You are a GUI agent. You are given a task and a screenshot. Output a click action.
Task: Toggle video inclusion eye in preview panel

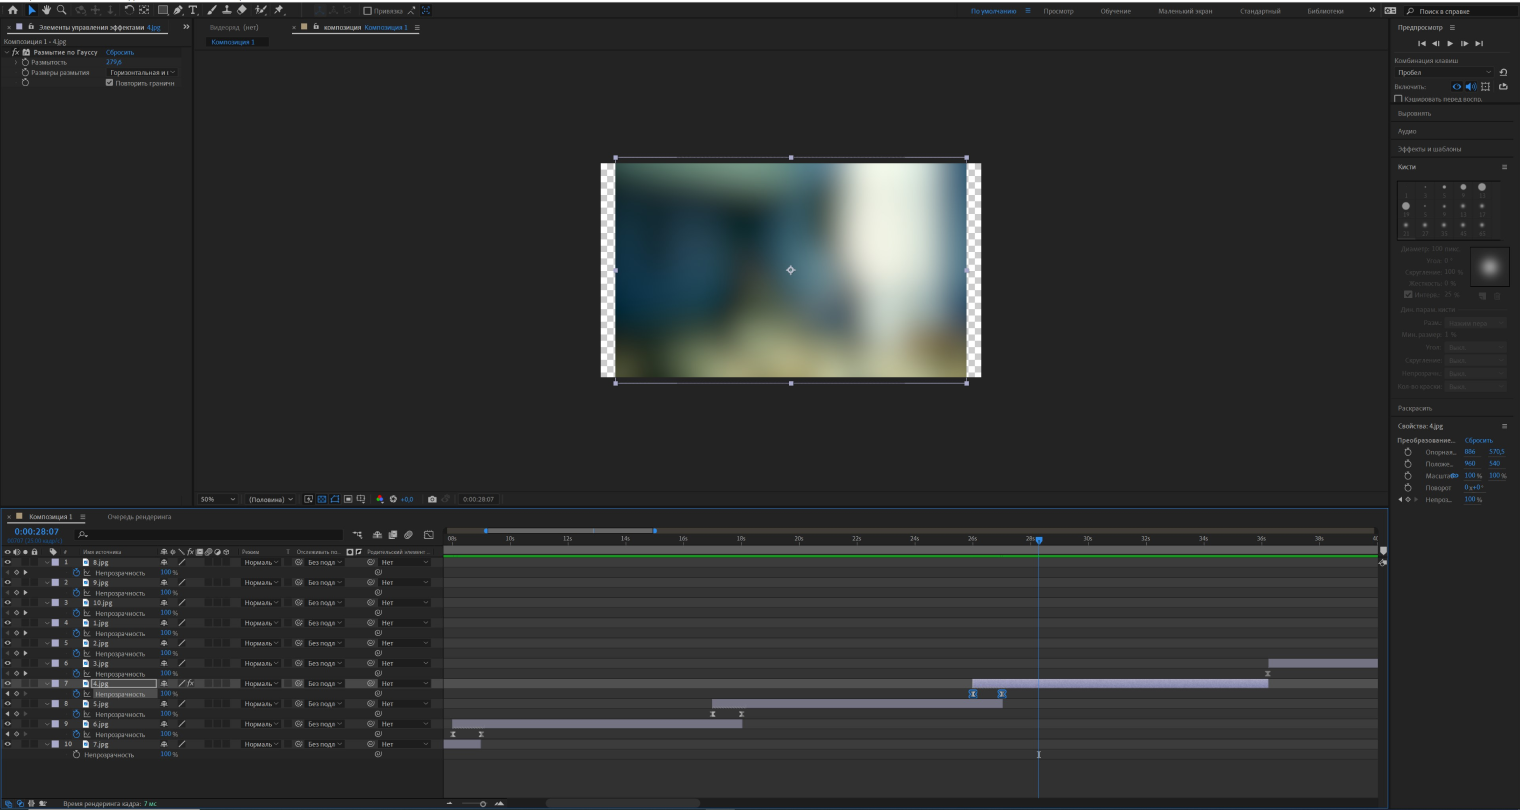click(1456, 87)
